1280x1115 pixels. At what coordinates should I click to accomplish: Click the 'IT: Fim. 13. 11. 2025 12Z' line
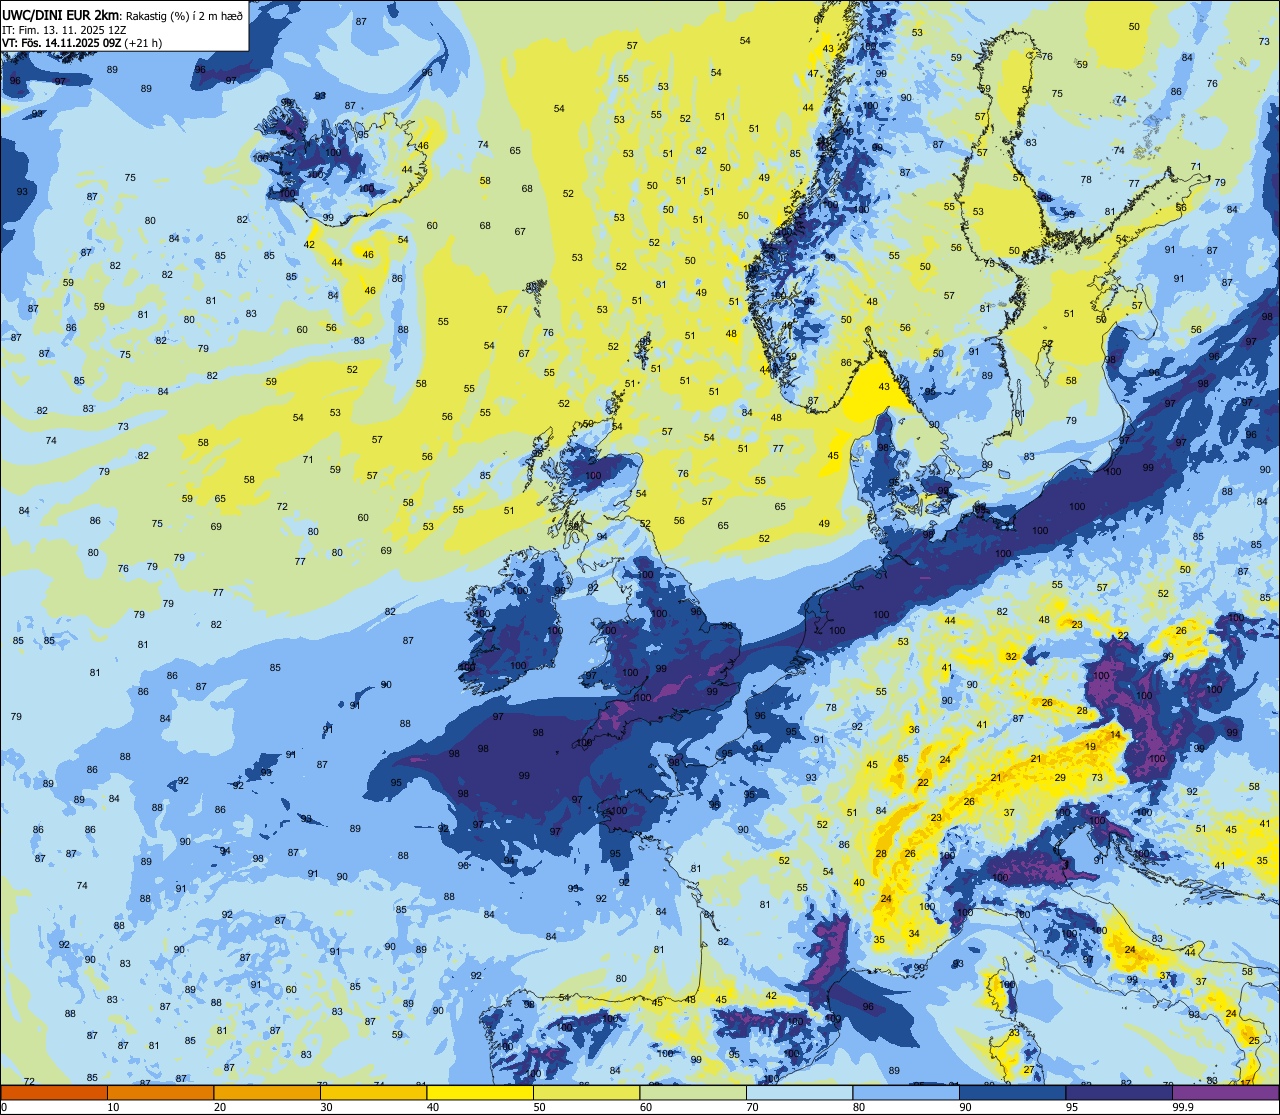click(64, 29)
